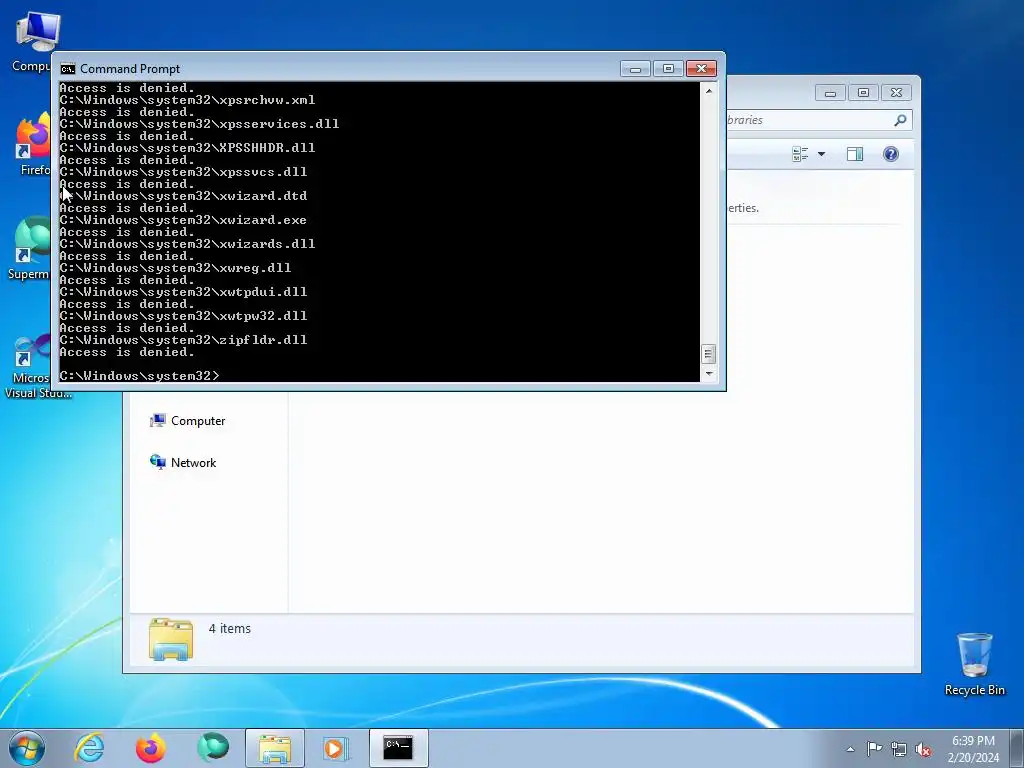Minimize the Explorer Libraries window
The image size is (1024, 768).
point(830,93)
